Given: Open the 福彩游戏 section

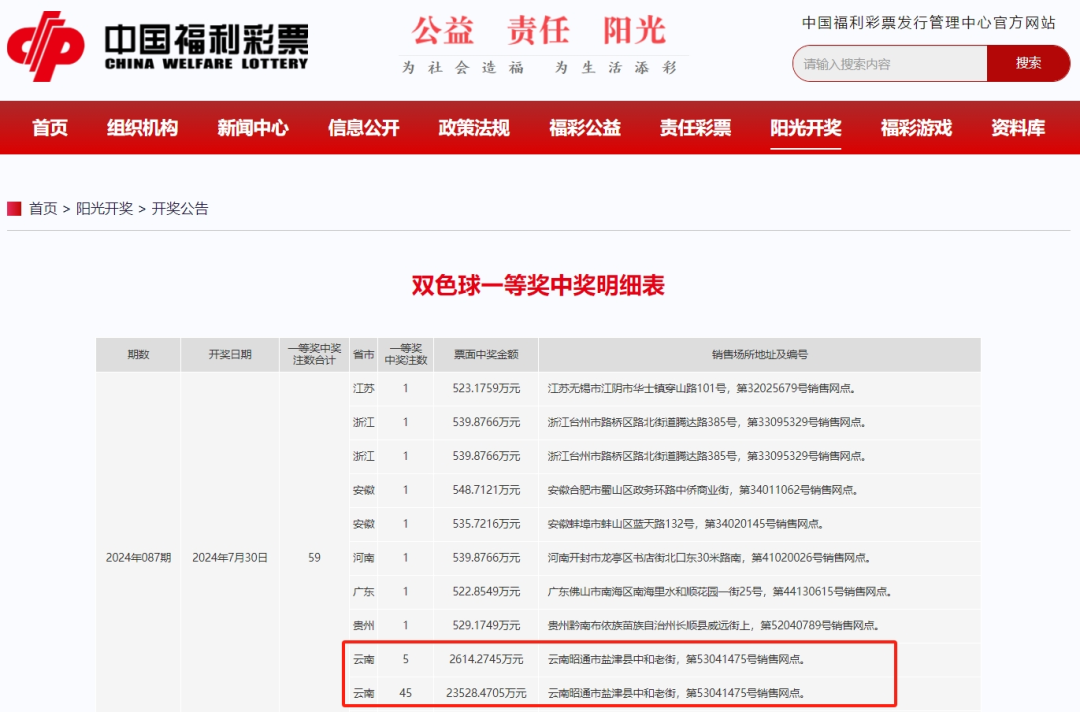Looking at the screenshot, I should pyautogui.click(x=915, y=128).
